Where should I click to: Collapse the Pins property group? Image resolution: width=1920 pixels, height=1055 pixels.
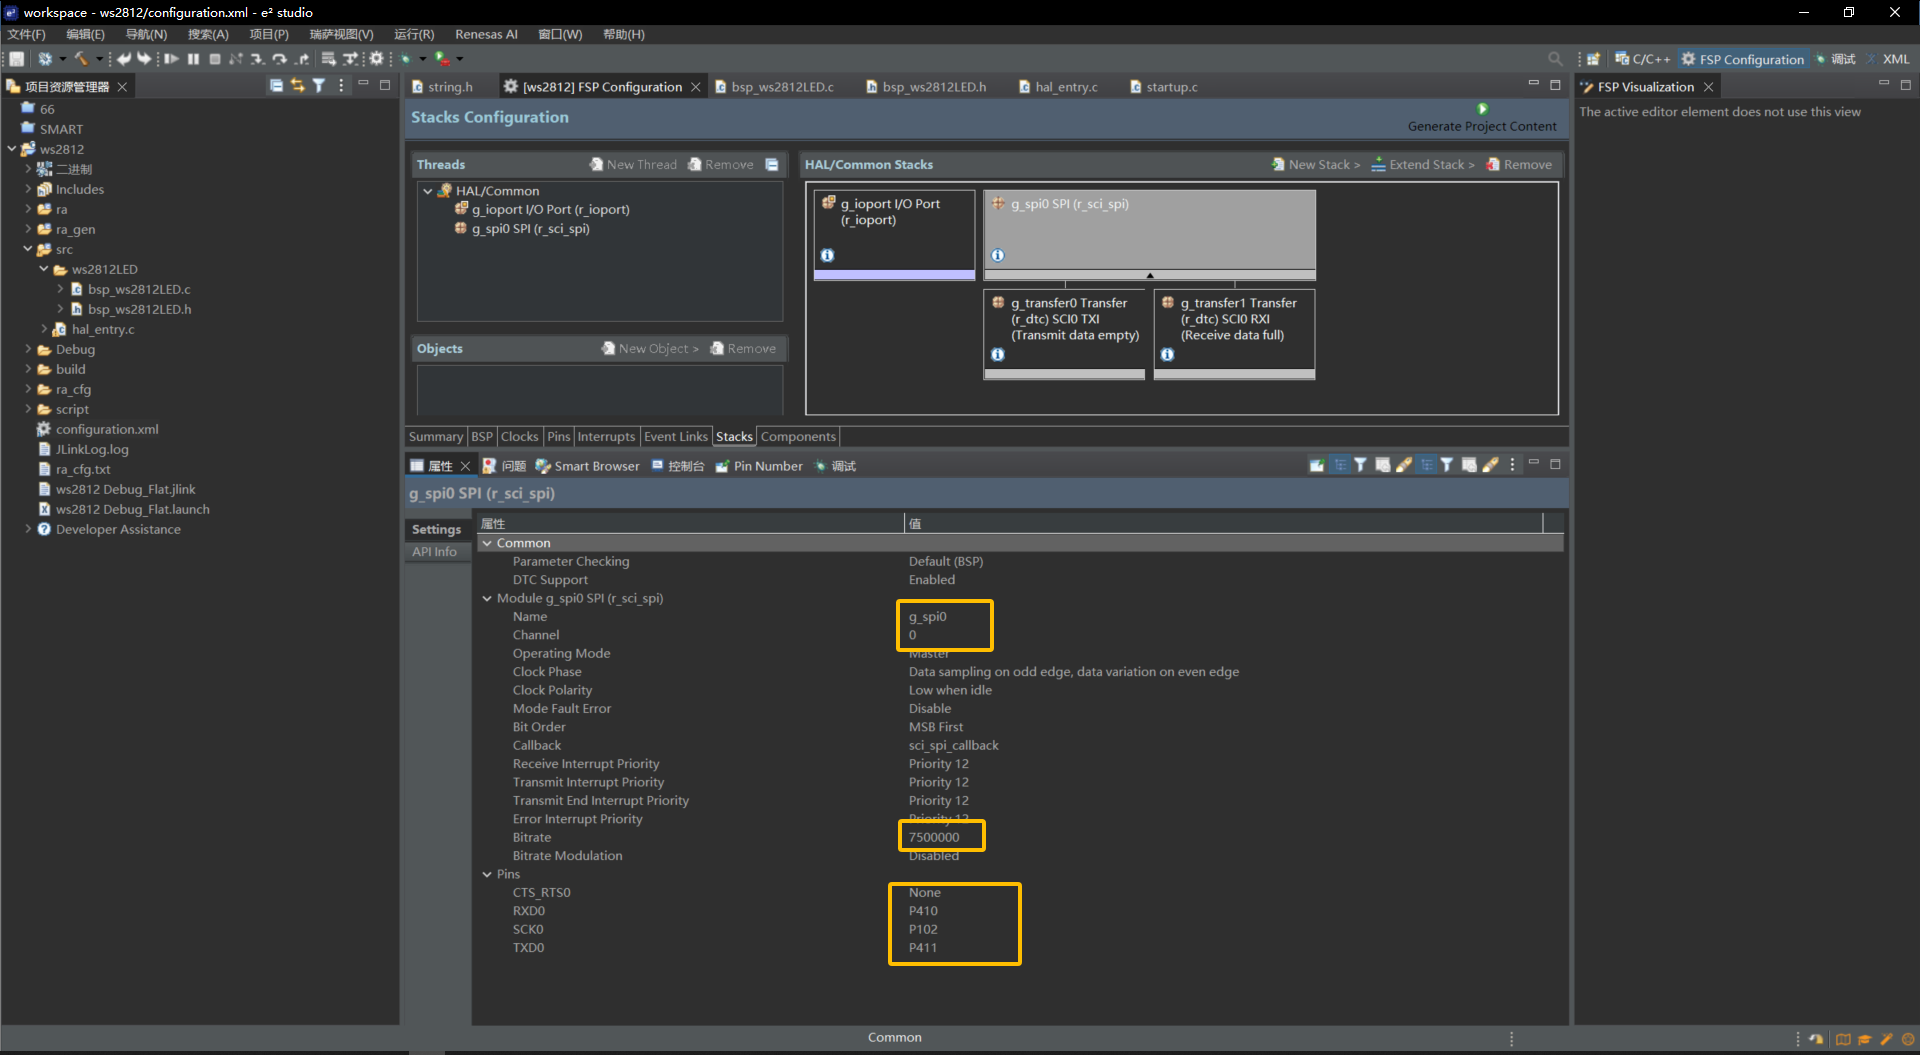(x=487, y=874)
